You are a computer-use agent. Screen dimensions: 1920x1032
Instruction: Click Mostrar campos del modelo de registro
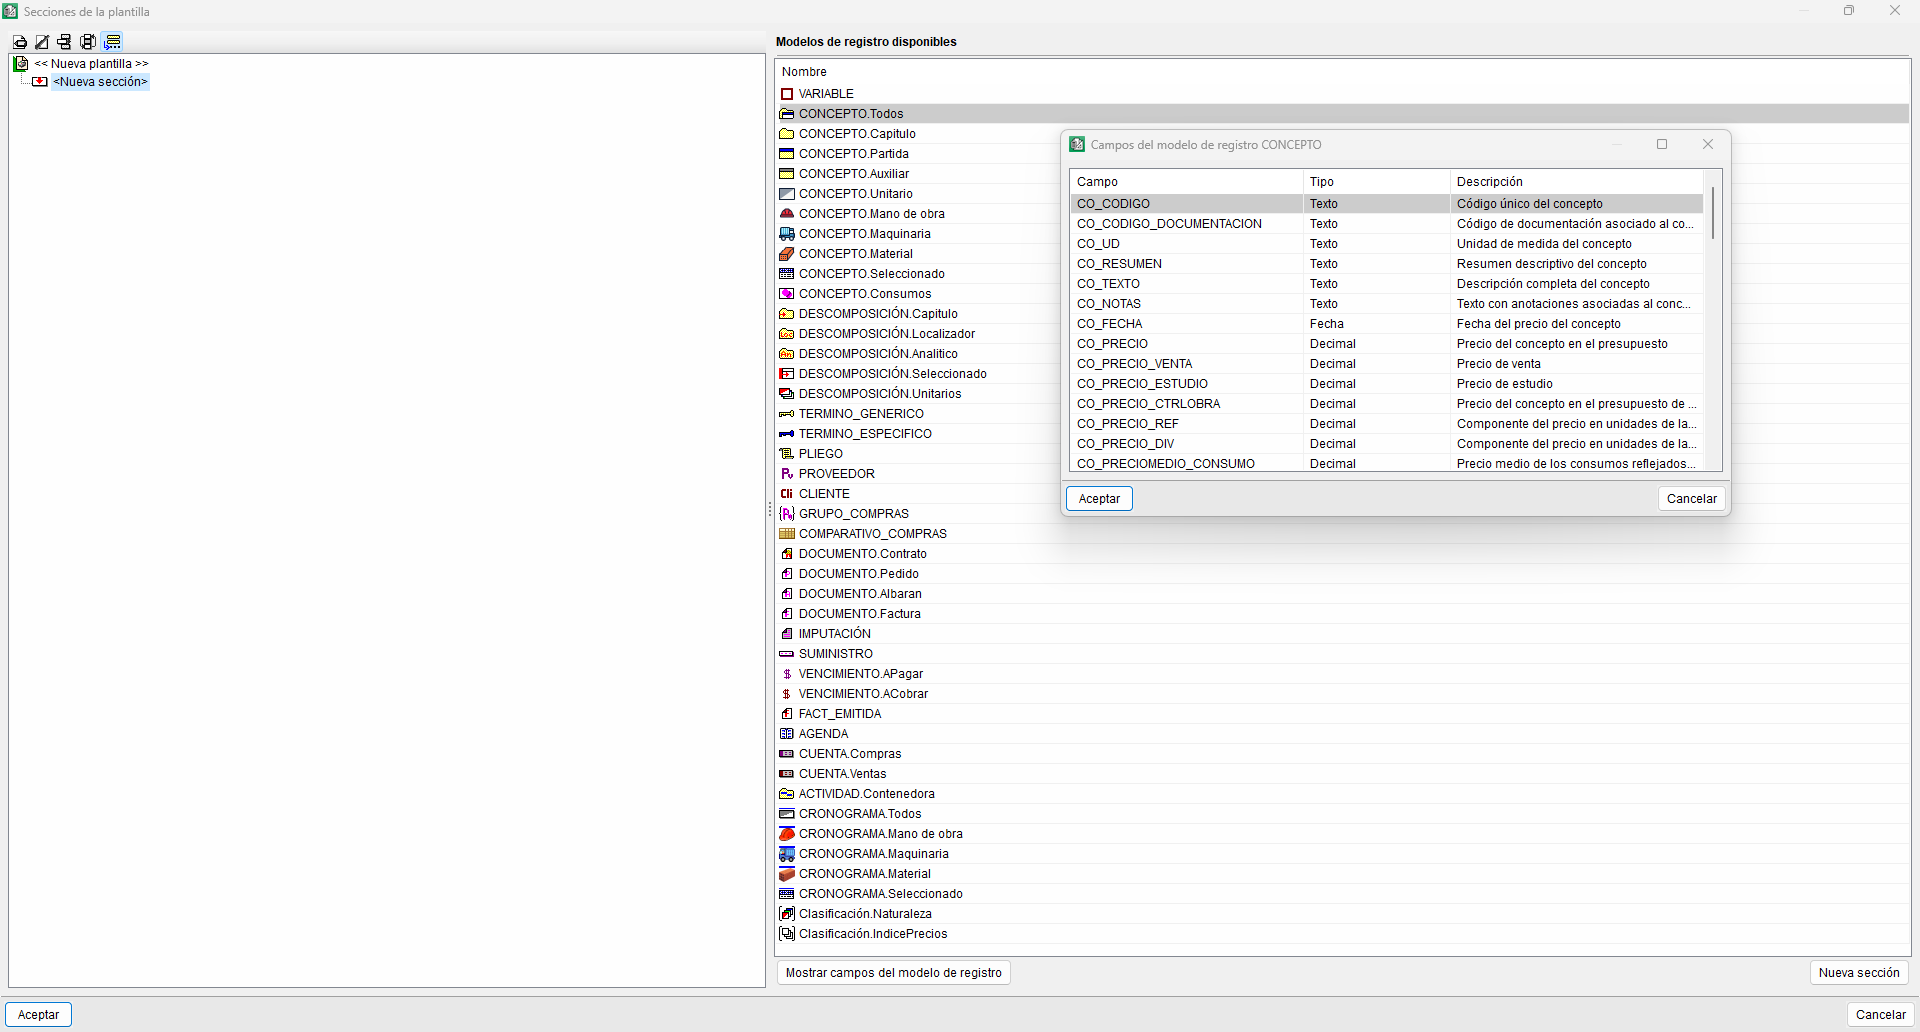(x=894, y=973)
